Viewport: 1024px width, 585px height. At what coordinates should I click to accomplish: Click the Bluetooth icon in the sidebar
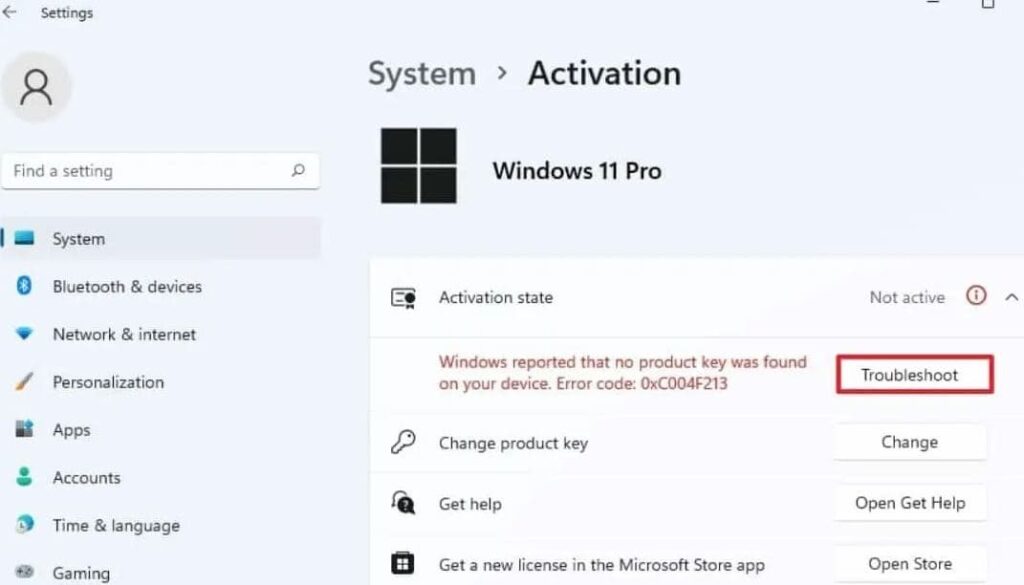pyautogui.click(x=22, y=287)
